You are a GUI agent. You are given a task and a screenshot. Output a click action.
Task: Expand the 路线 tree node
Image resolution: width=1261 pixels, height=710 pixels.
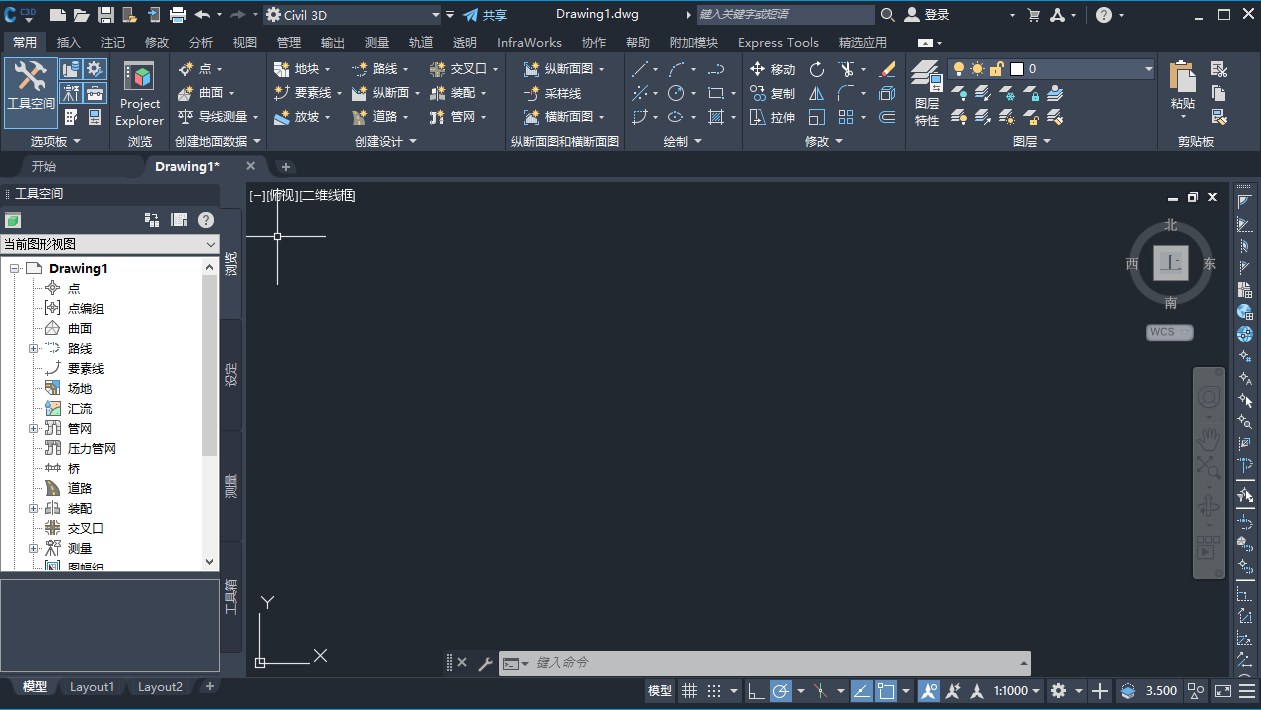33,348
